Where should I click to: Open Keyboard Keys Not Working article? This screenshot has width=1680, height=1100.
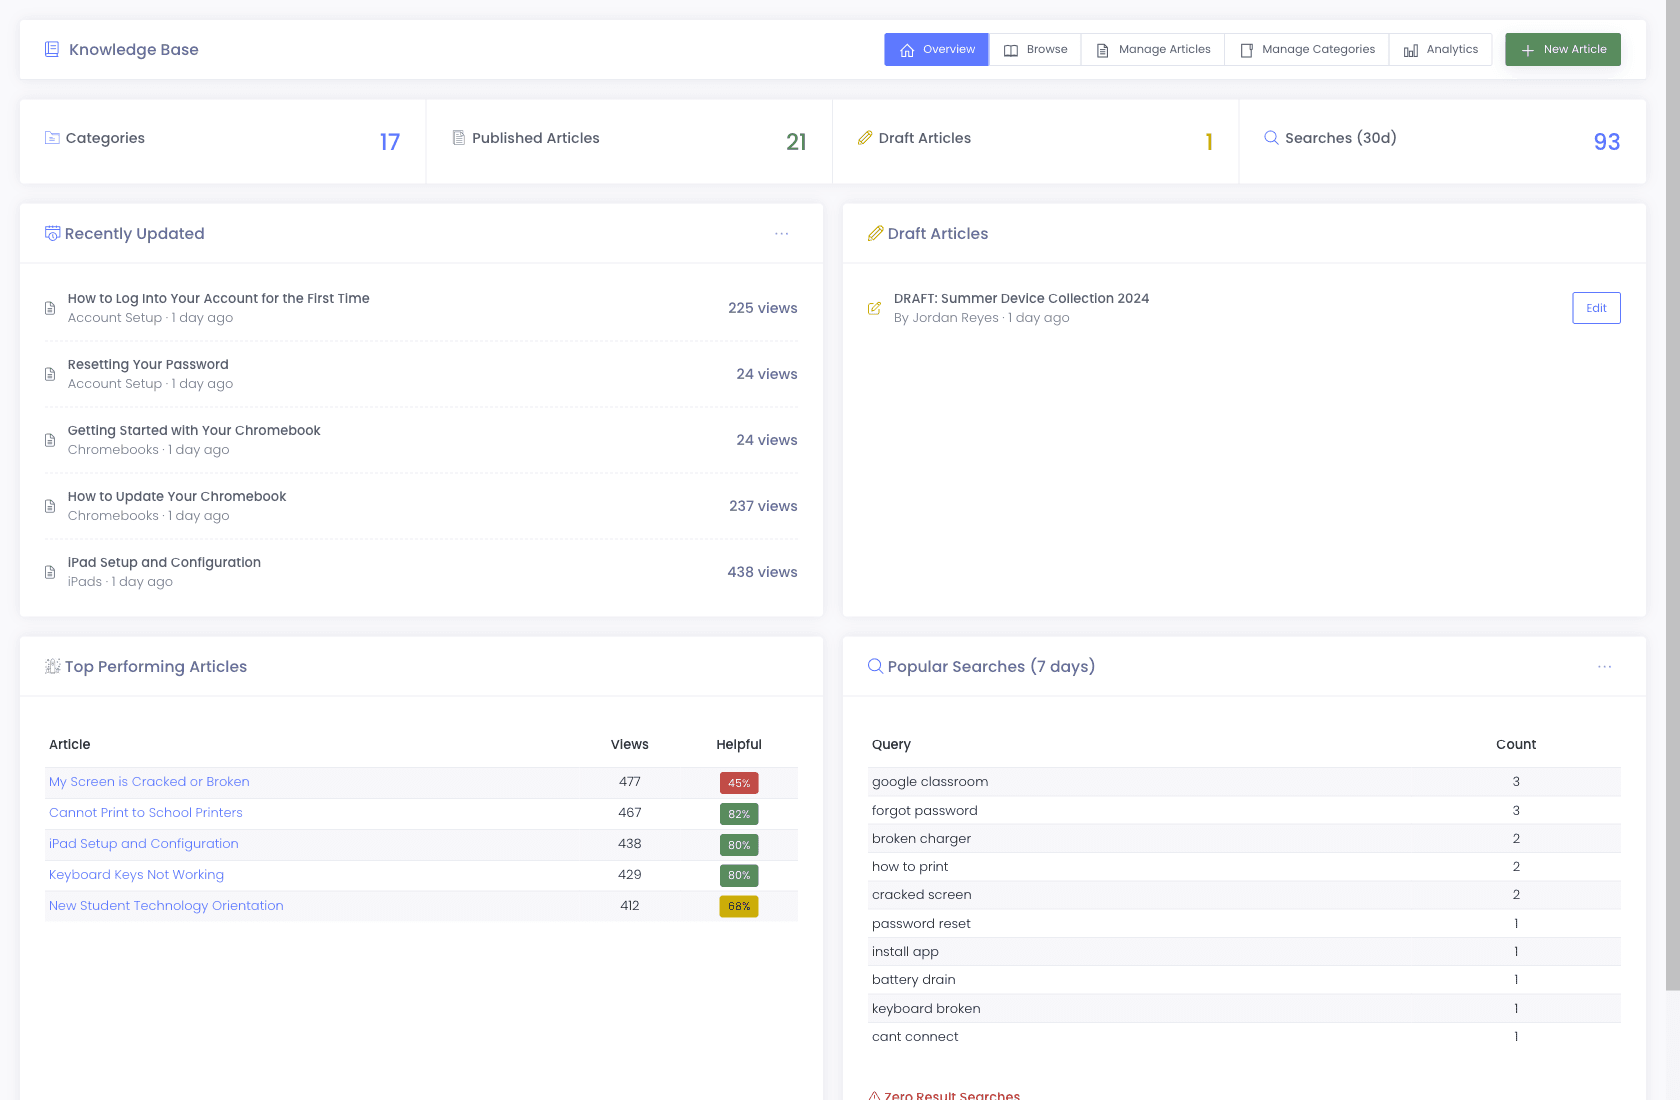tap(136, 875)
